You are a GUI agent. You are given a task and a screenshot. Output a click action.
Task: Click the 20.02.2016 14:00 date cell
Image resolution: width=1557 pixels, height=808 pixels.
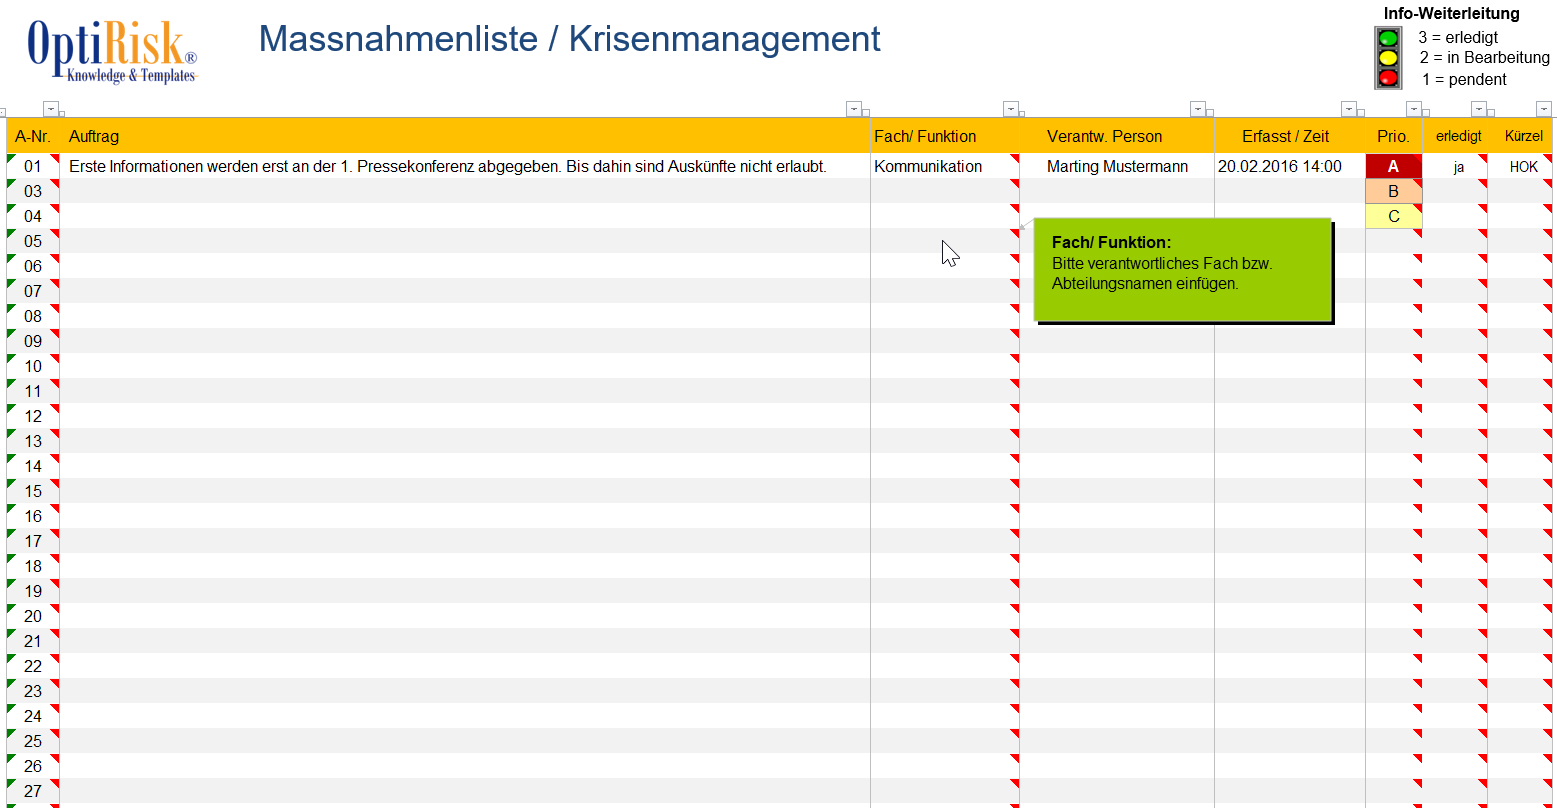click(1279, 167)
